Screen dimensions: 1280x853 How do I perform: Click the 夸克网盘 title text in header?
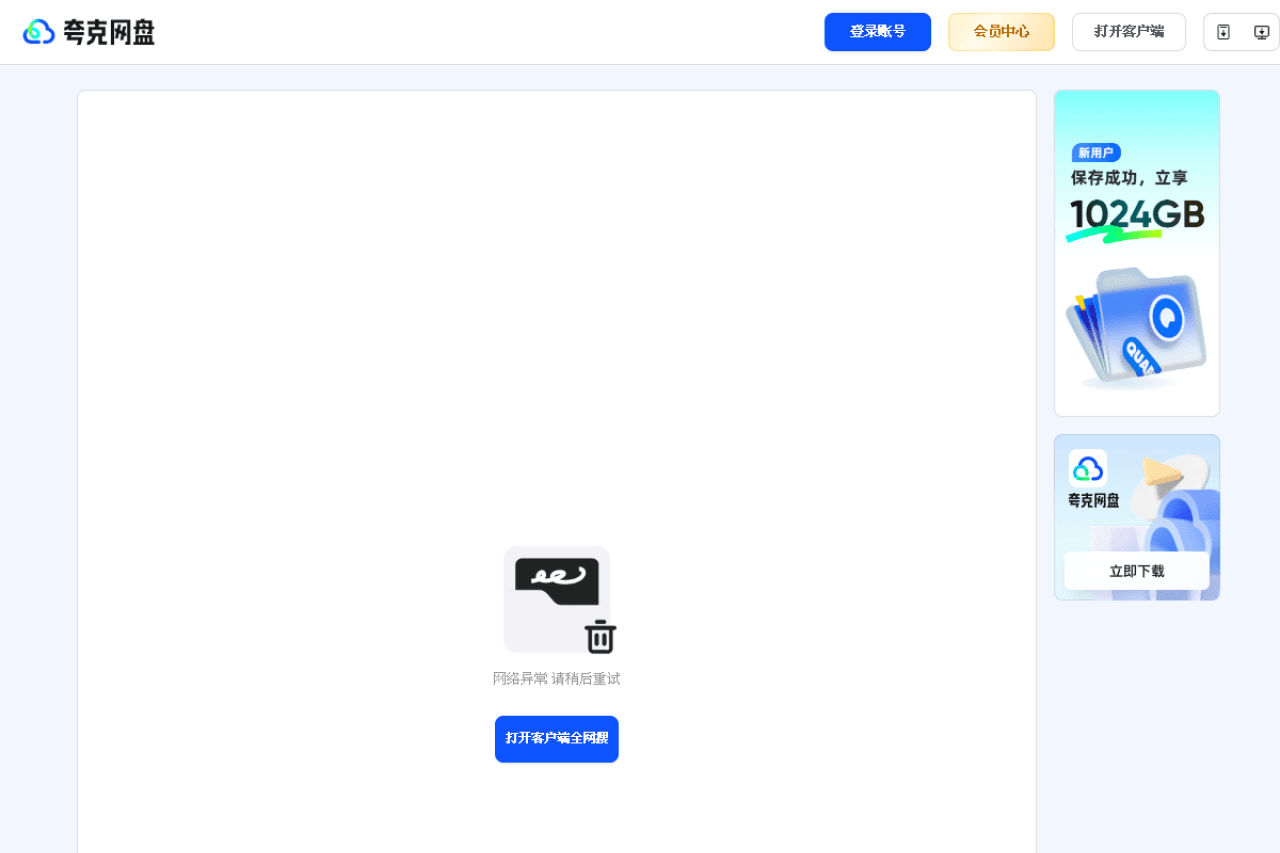click(109, 32)
